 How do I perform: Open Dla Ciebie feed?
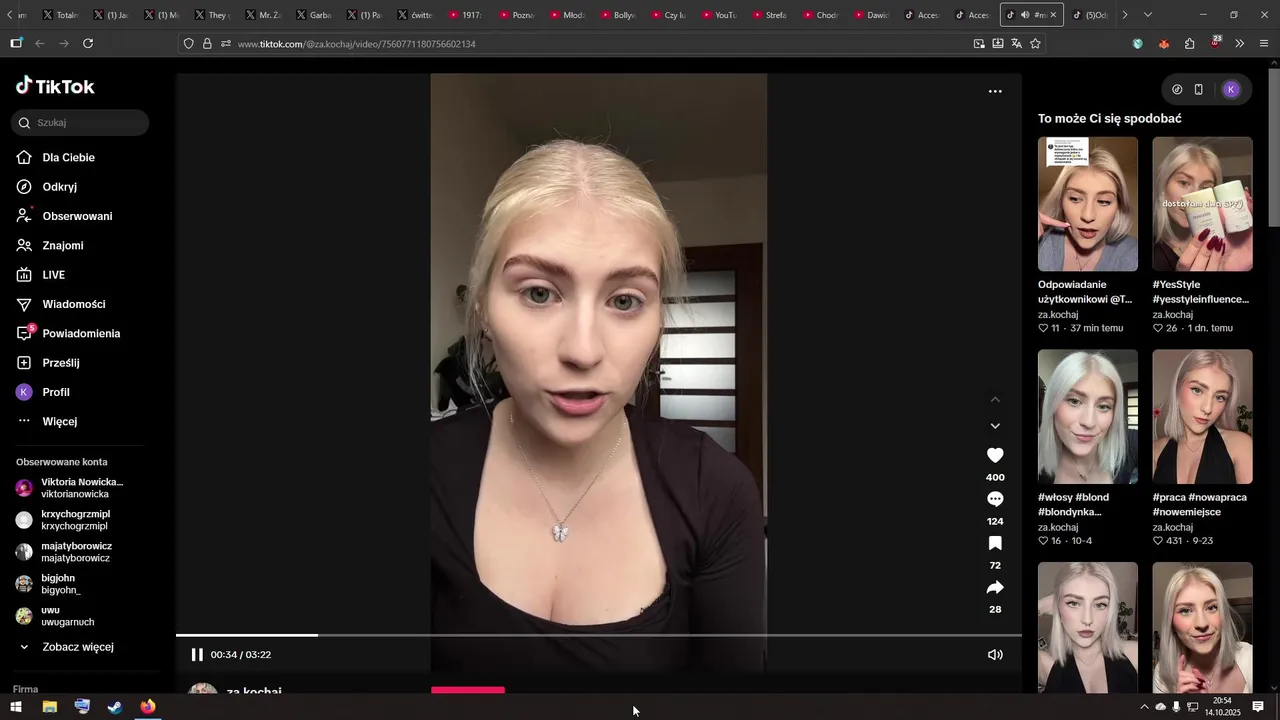pos(68,157)
